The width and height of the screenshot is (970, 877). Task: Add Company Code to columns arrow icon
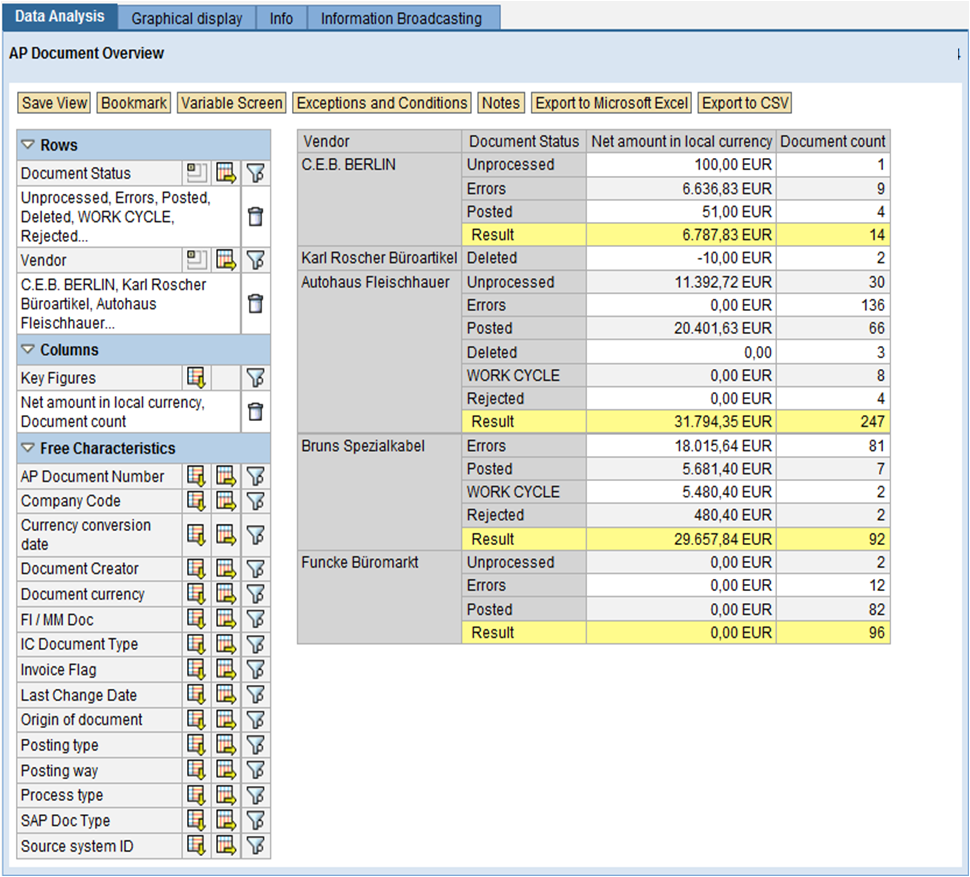coord(225,501)
